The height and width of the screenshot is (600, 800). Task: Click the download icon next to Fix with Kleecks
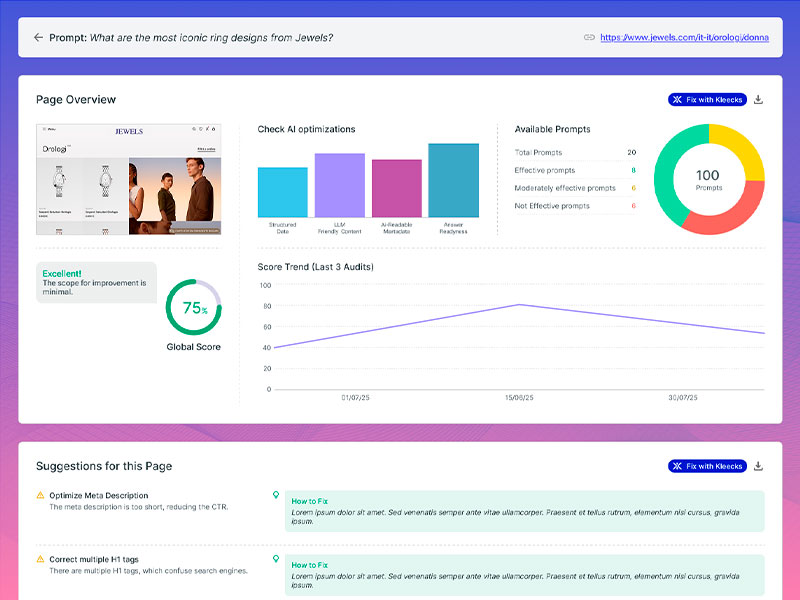758,99
